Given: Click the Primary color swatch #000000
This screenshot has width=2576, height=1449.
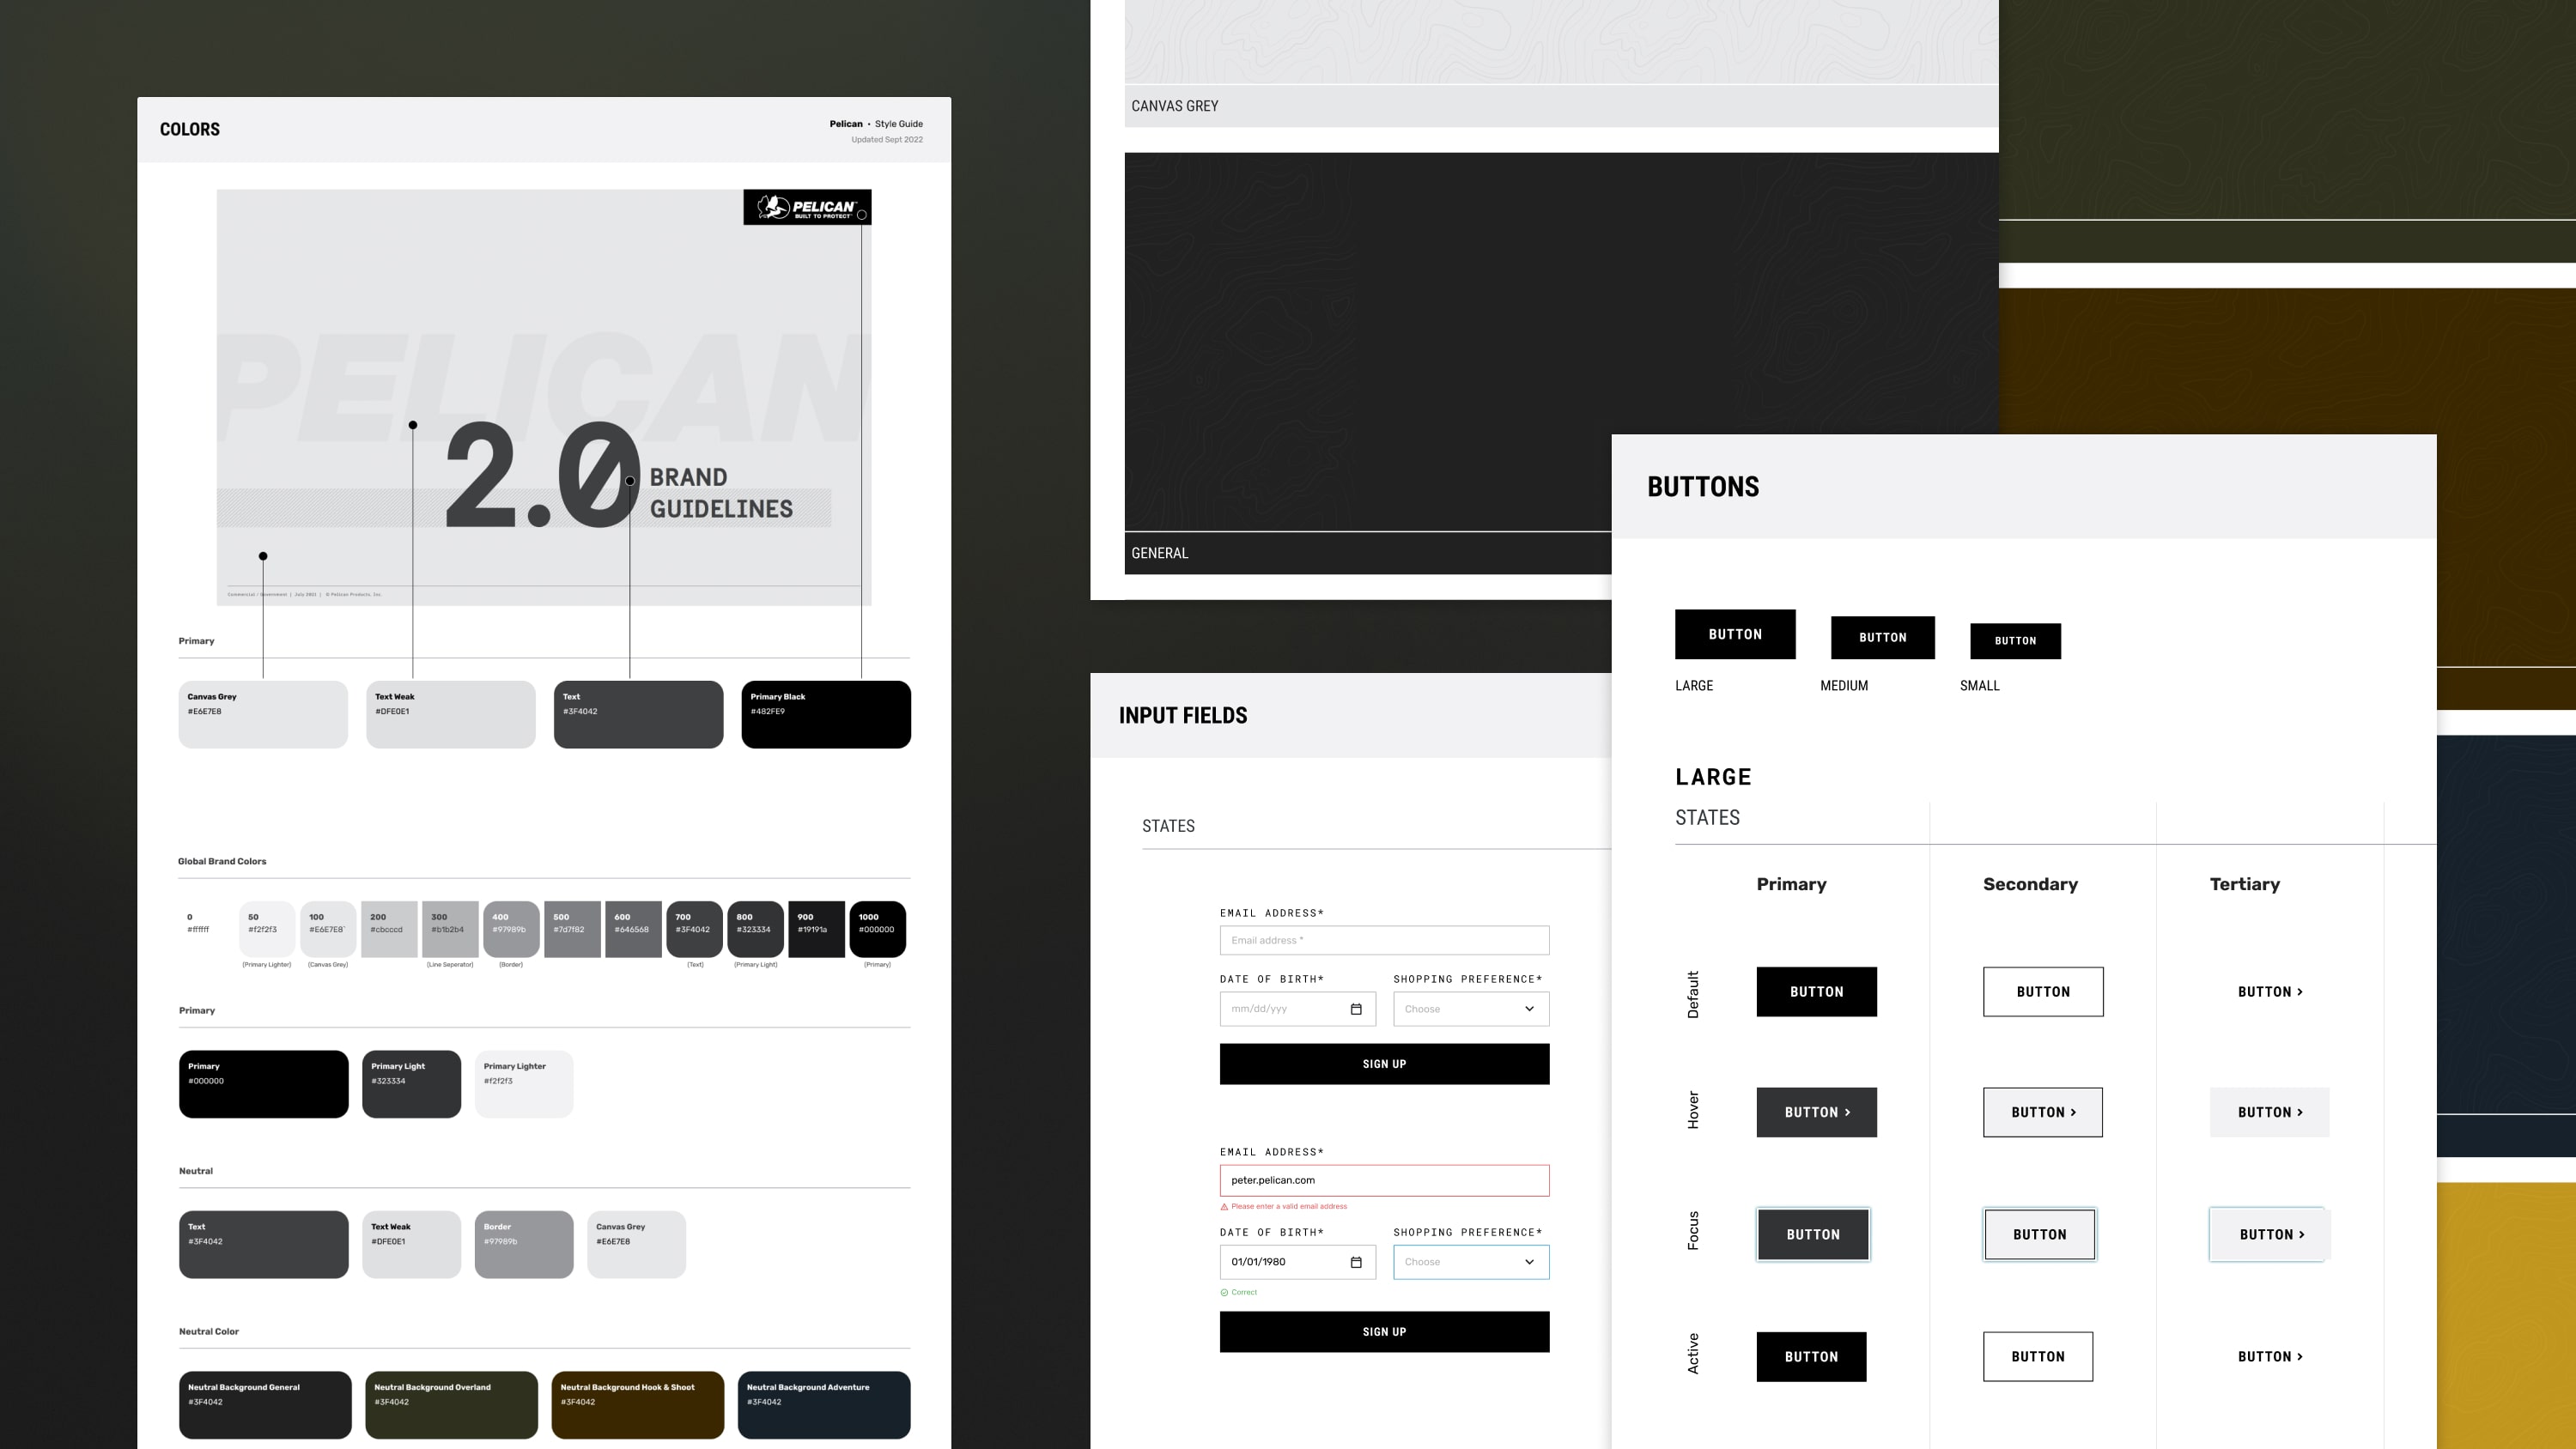Looking at the screenshot, I should 264,1082.
